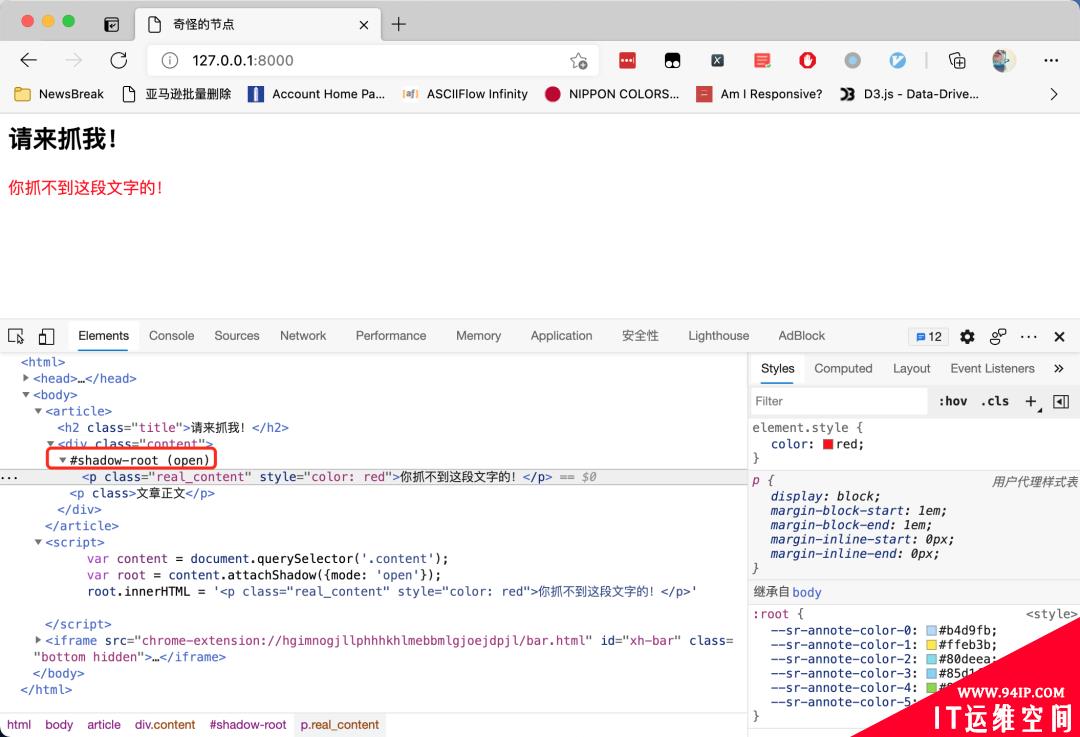
Task: Open the user profile avatar
Action: 1004,61
